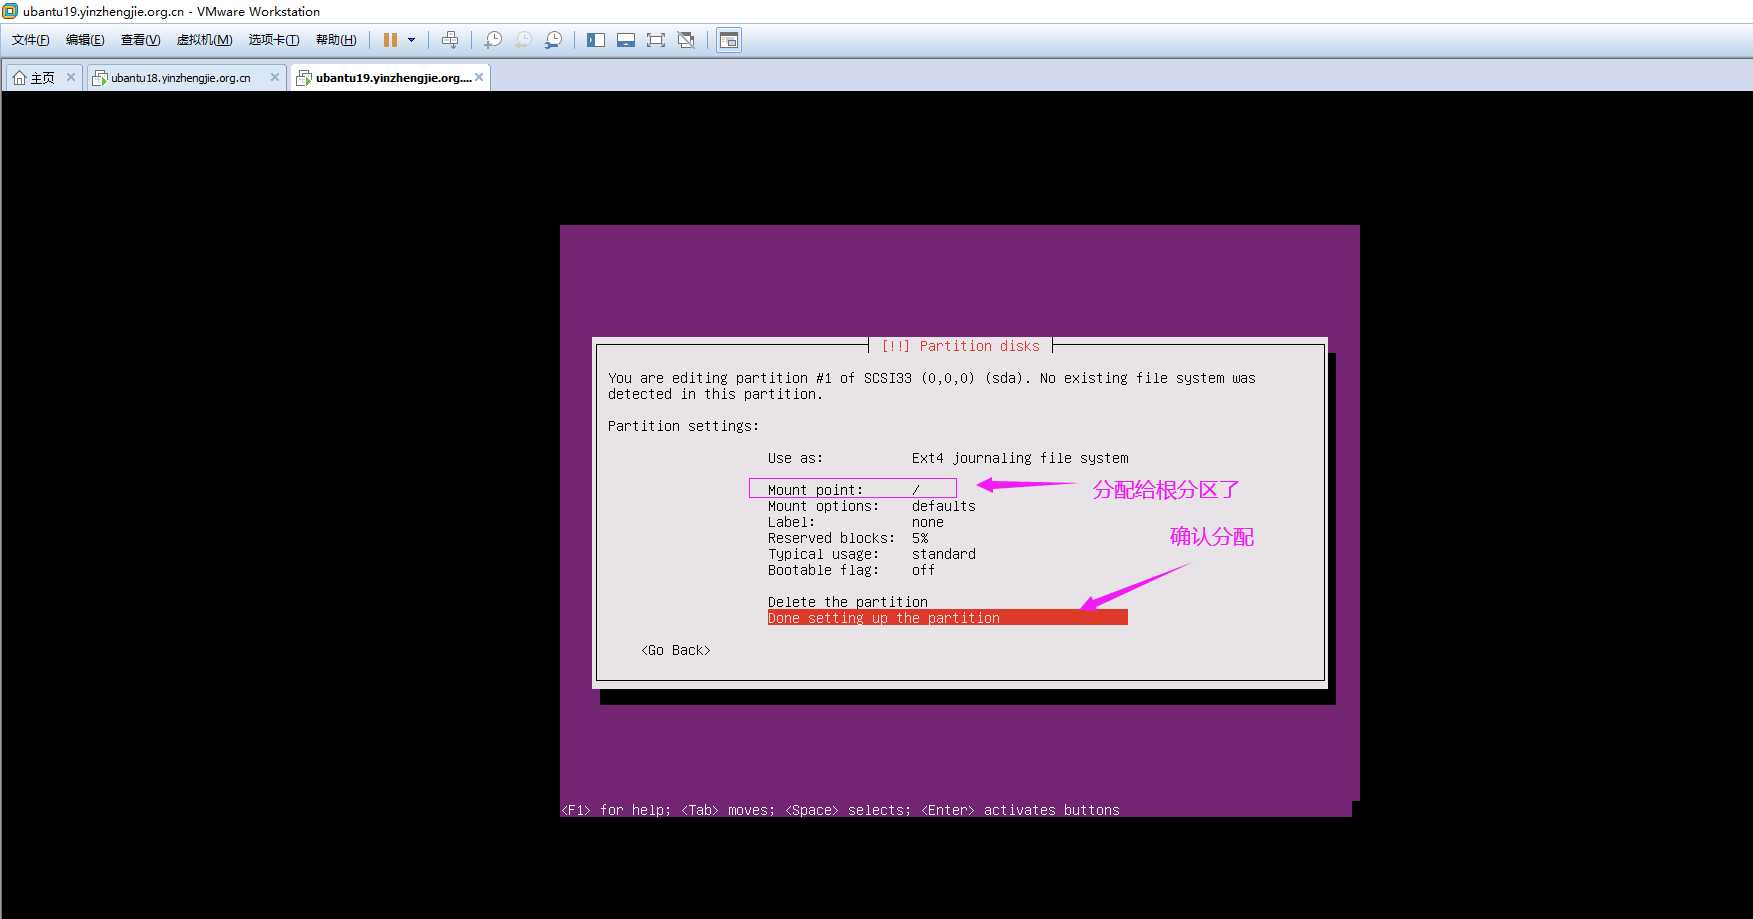Image resolution: width=1753 pixels, height=919 pixels.
Task: Click the VMware Workstation title bar icon
Action: (10, 11)
